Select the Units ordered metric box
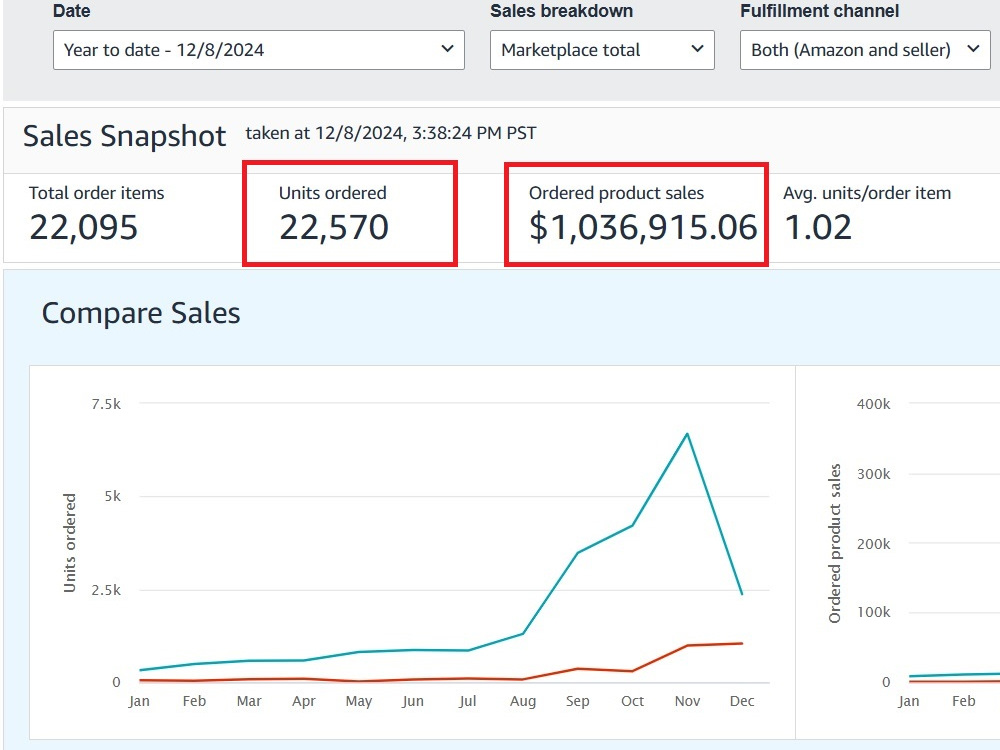Screen dimensions: 1000x750 pos(349,213)
